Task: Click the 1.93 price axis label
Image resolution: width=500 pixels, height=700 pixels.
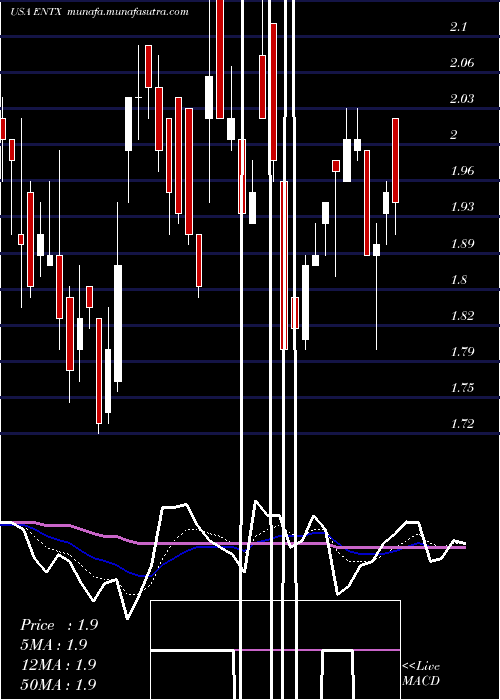Action: (x=462, y=207)
